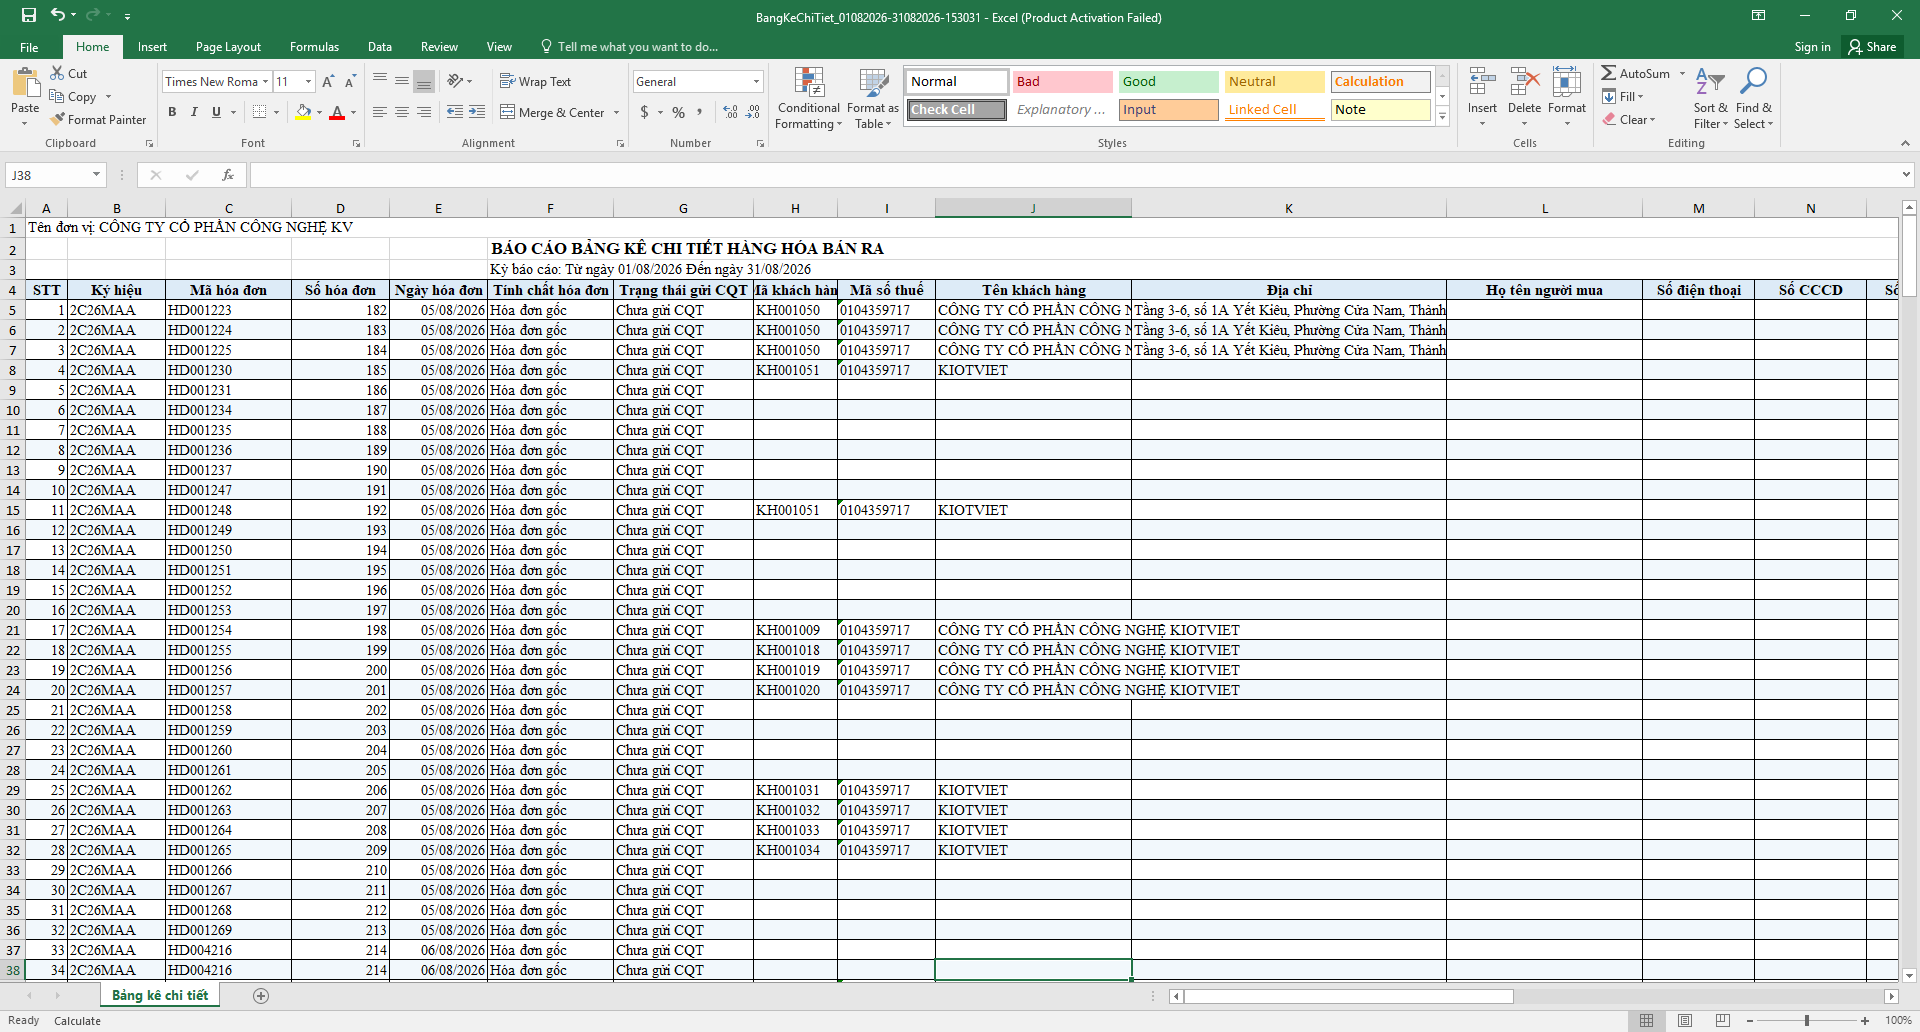Switch to the Page Layout tab
The image size is (1920, 1032).
[x=228, y=47]
